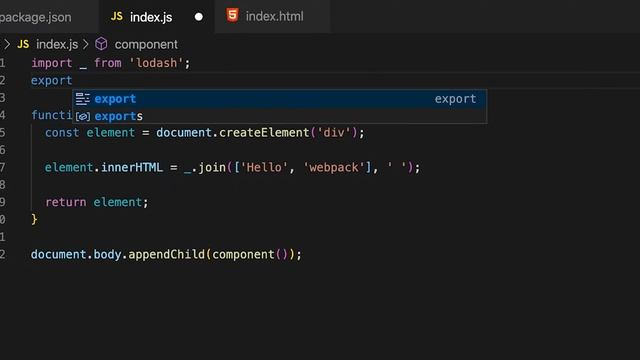This screenshot has height=360, width=640.
Task: Click 'element' after return keyword
Action: point(118,202)
